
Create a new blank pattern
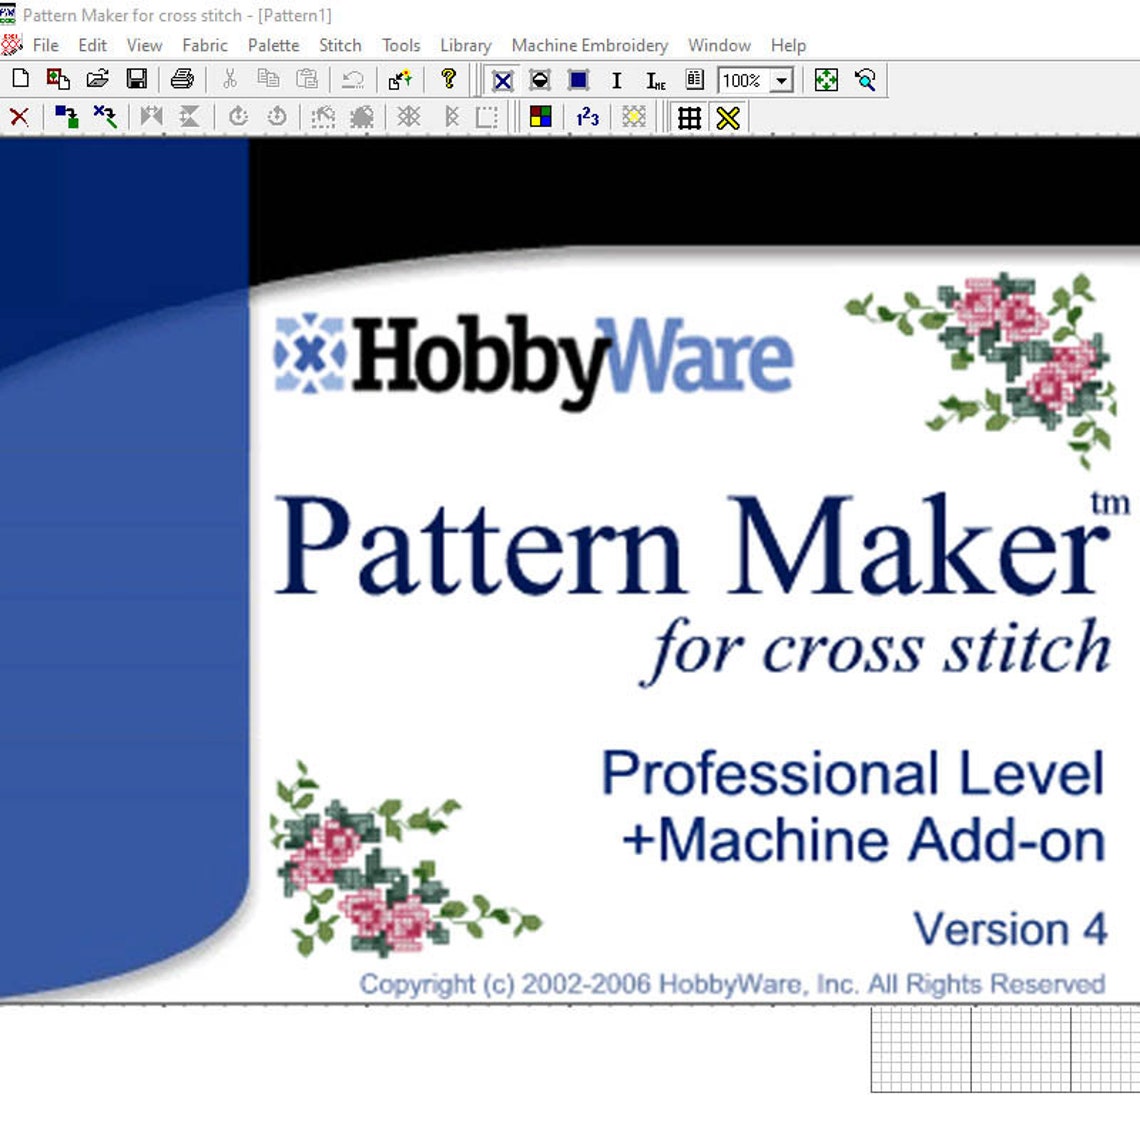click(x=20, y=79)
